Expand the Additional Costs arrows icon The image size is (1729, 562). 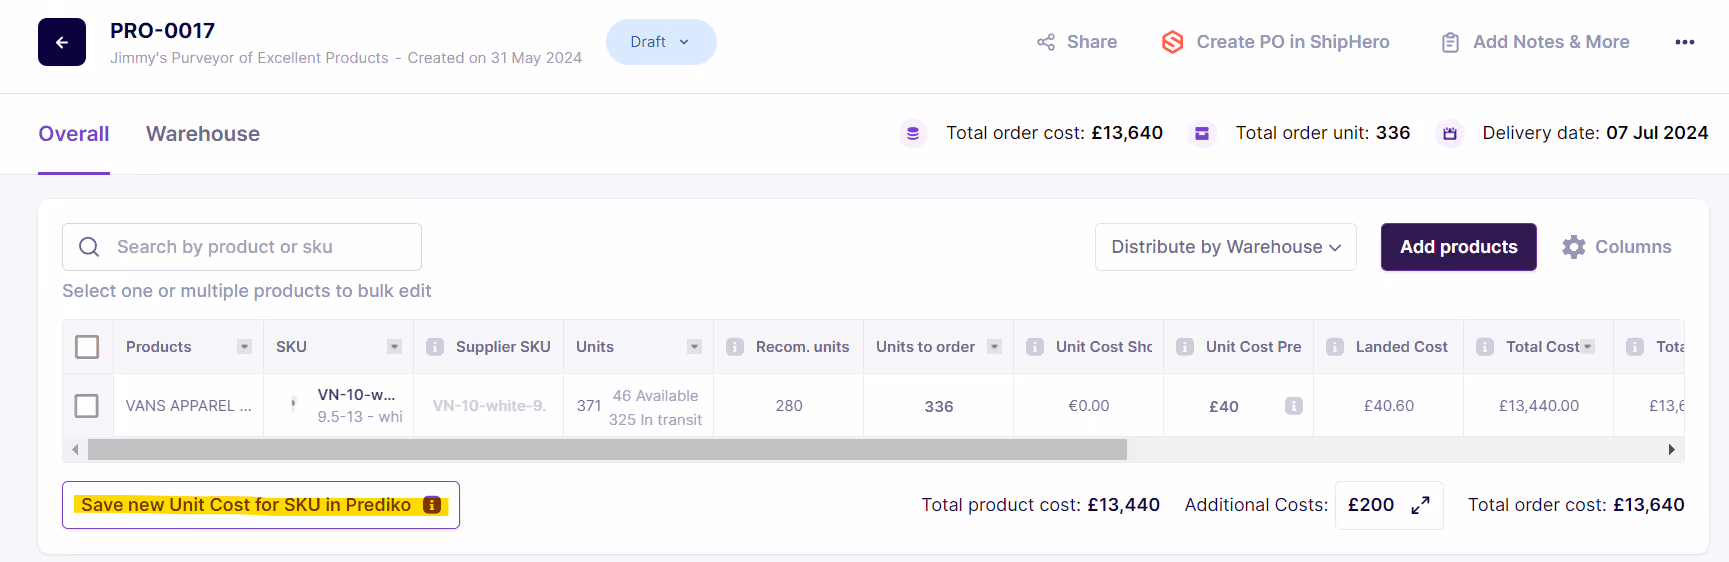[x=1420, y=506]
